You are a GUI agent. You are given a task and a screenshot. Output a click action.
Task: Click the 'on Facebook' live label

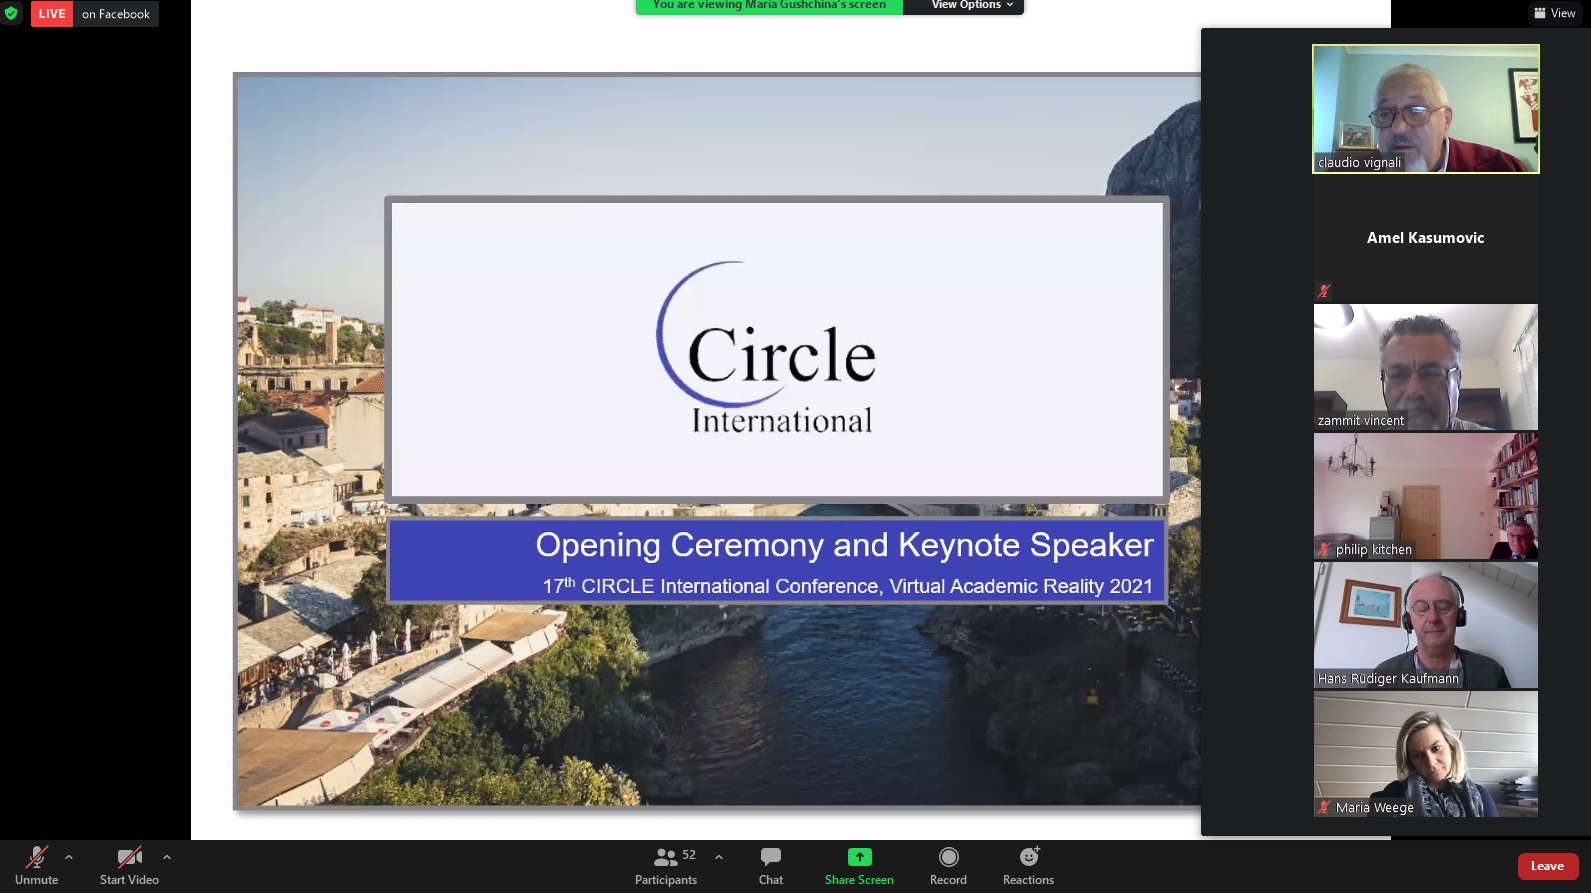pos(116,14)
